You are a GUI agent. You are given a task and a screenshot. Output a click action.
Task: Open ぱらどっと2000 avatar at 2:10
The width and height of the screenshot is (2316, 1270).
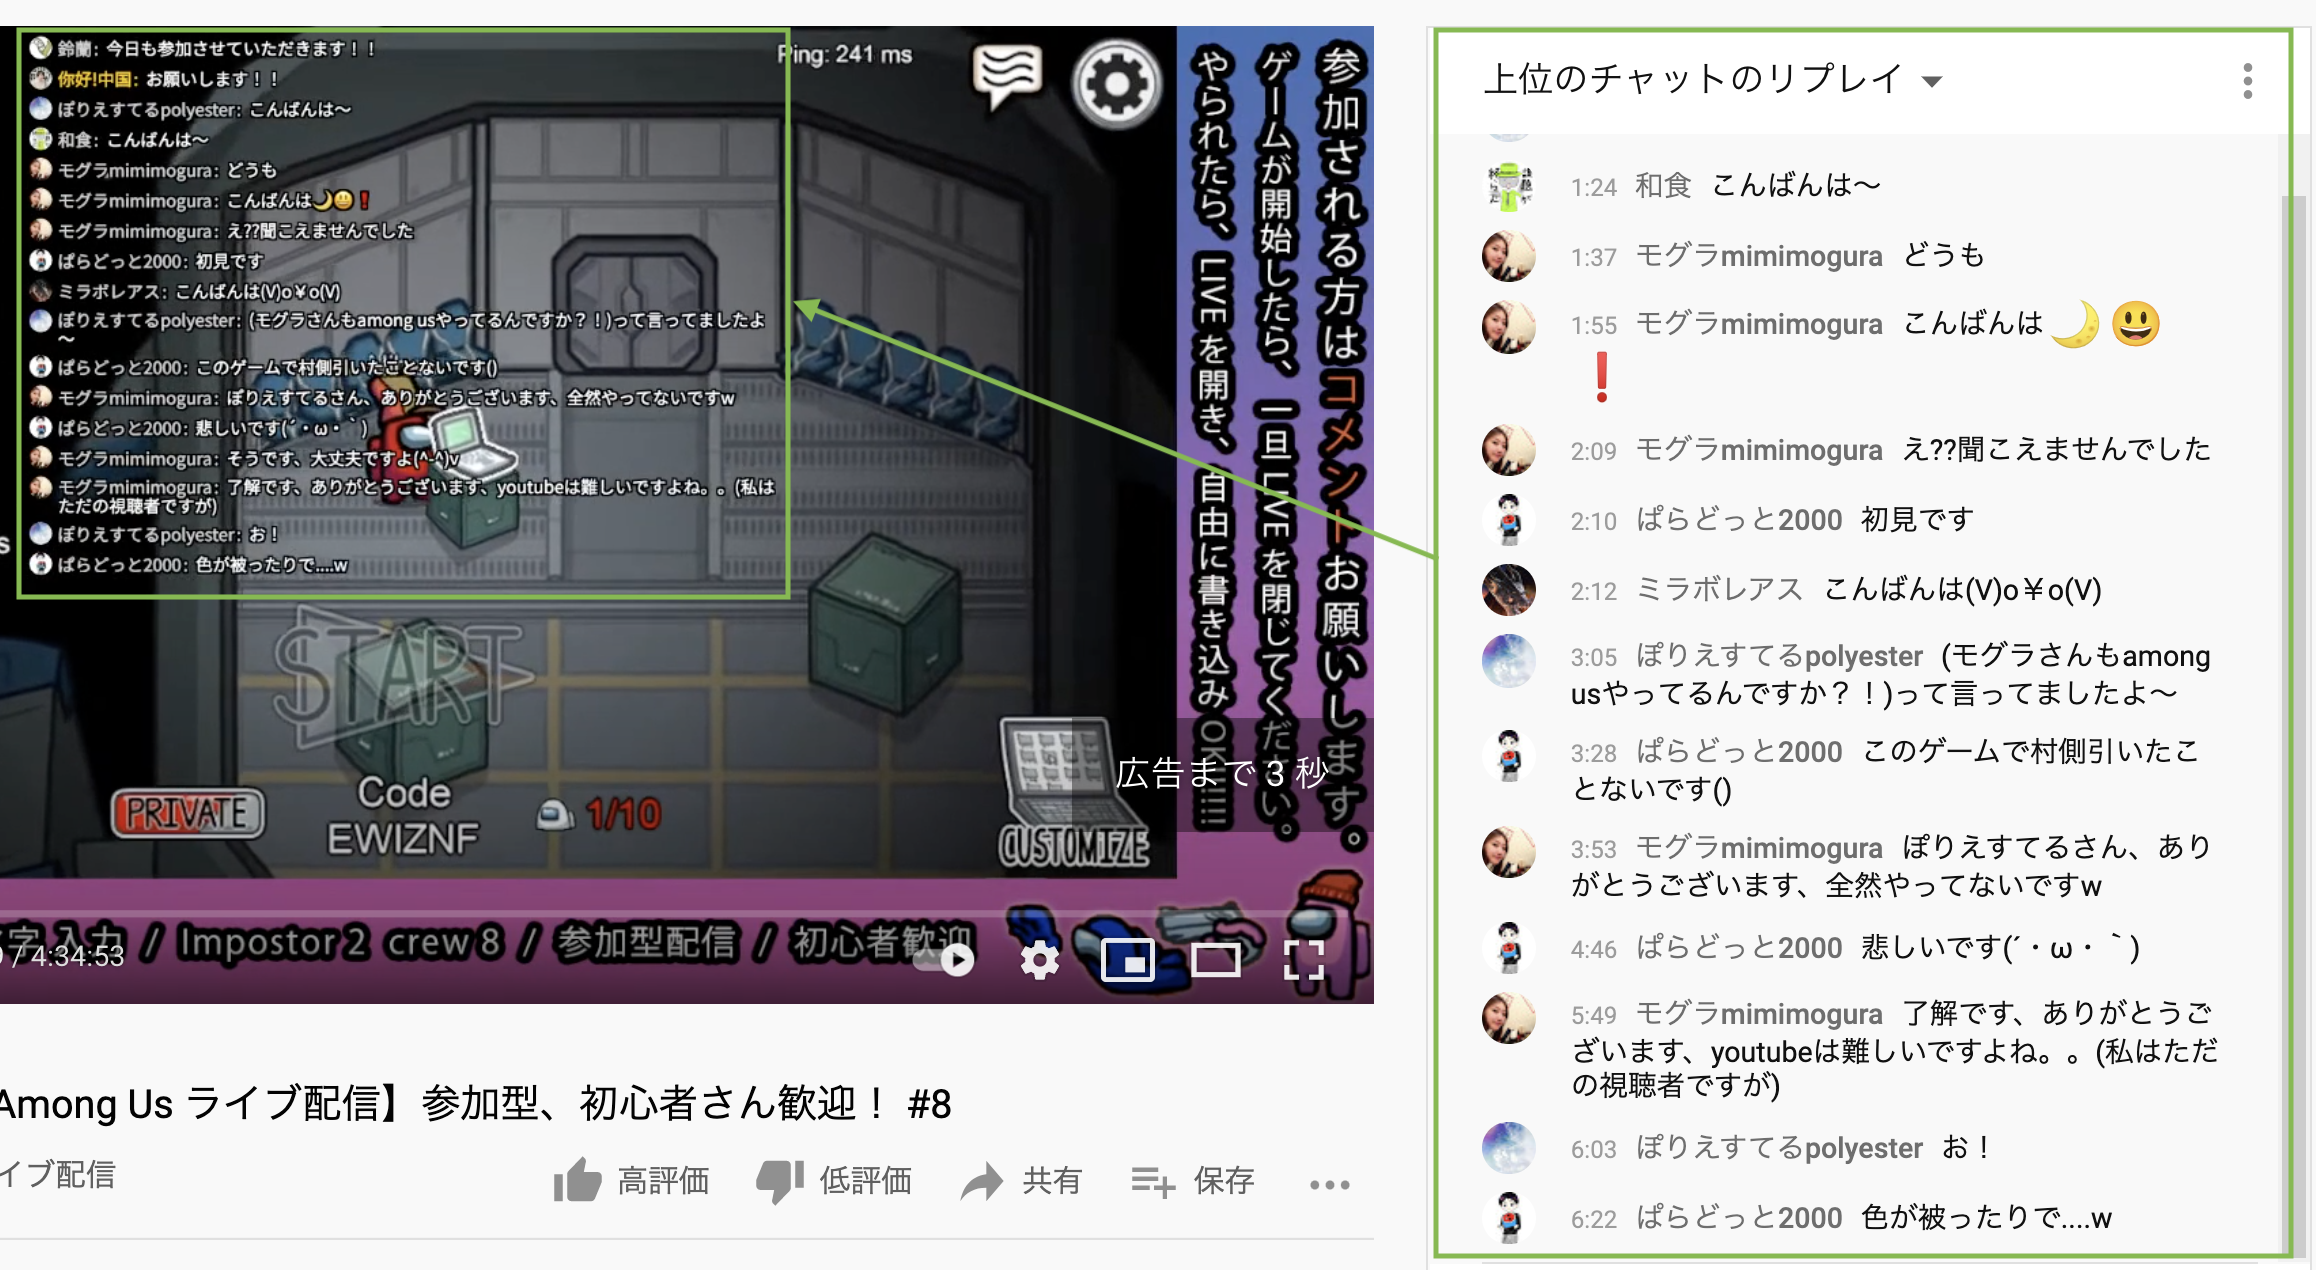1509,520
